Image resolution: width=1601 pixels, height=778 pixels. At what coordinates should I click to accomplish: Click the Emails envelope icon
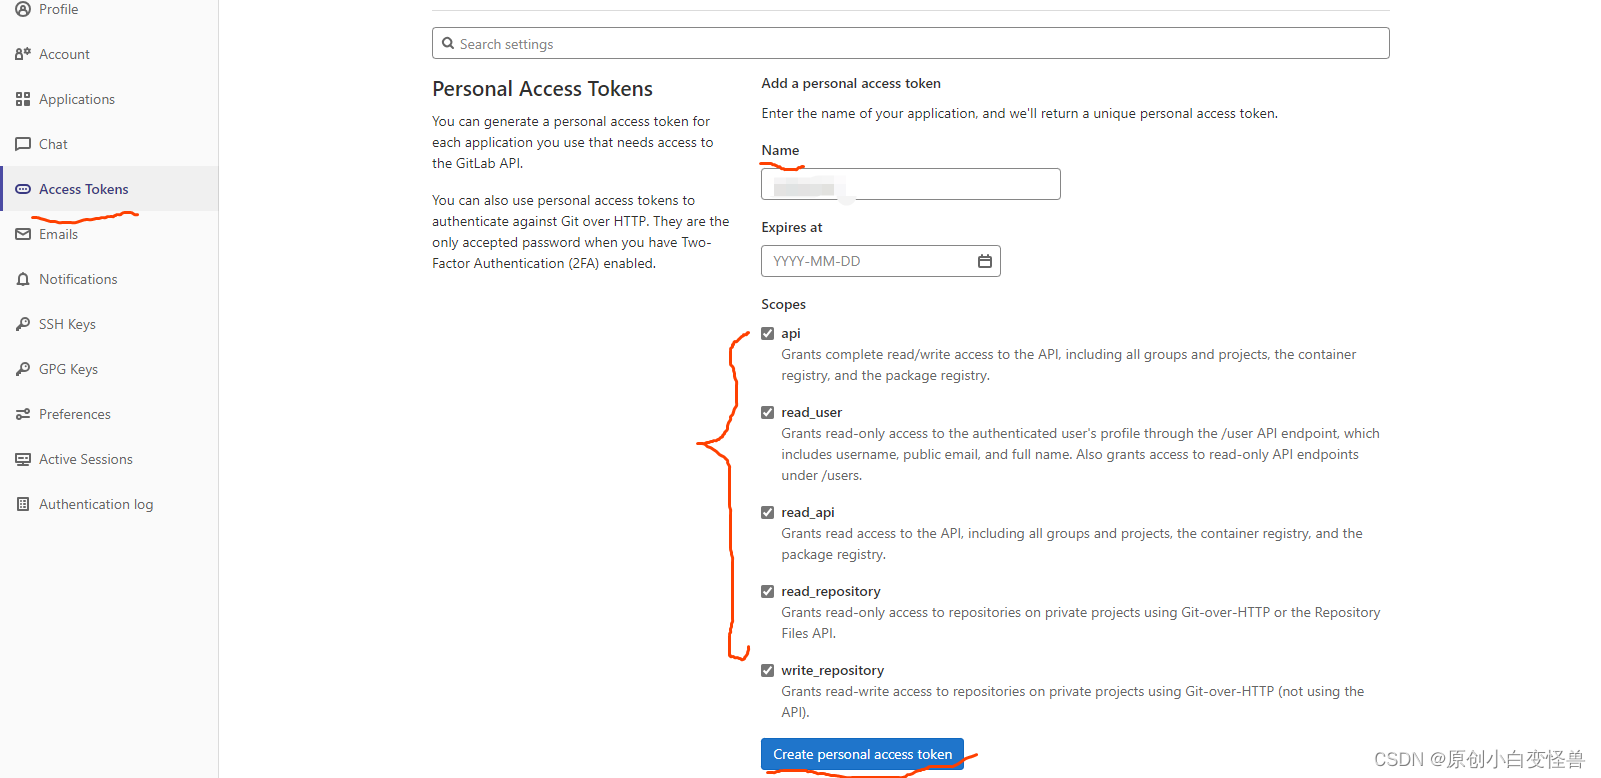pos(23,234)
